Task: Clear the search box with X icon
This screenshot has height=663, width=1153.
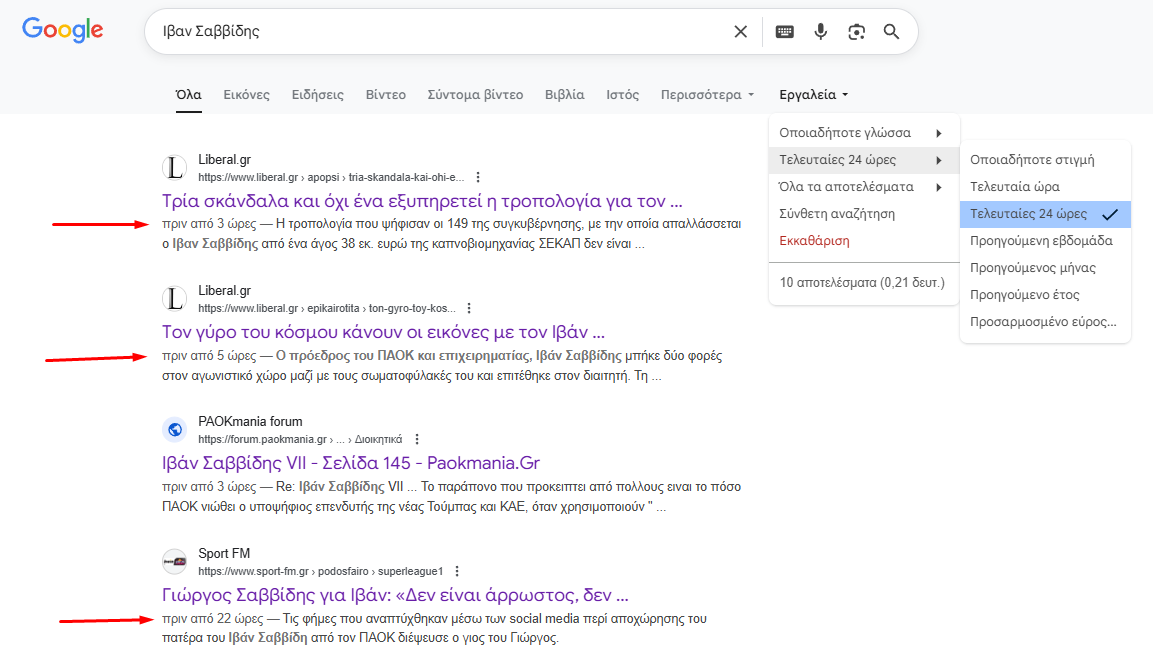Action: click(740, 32)
